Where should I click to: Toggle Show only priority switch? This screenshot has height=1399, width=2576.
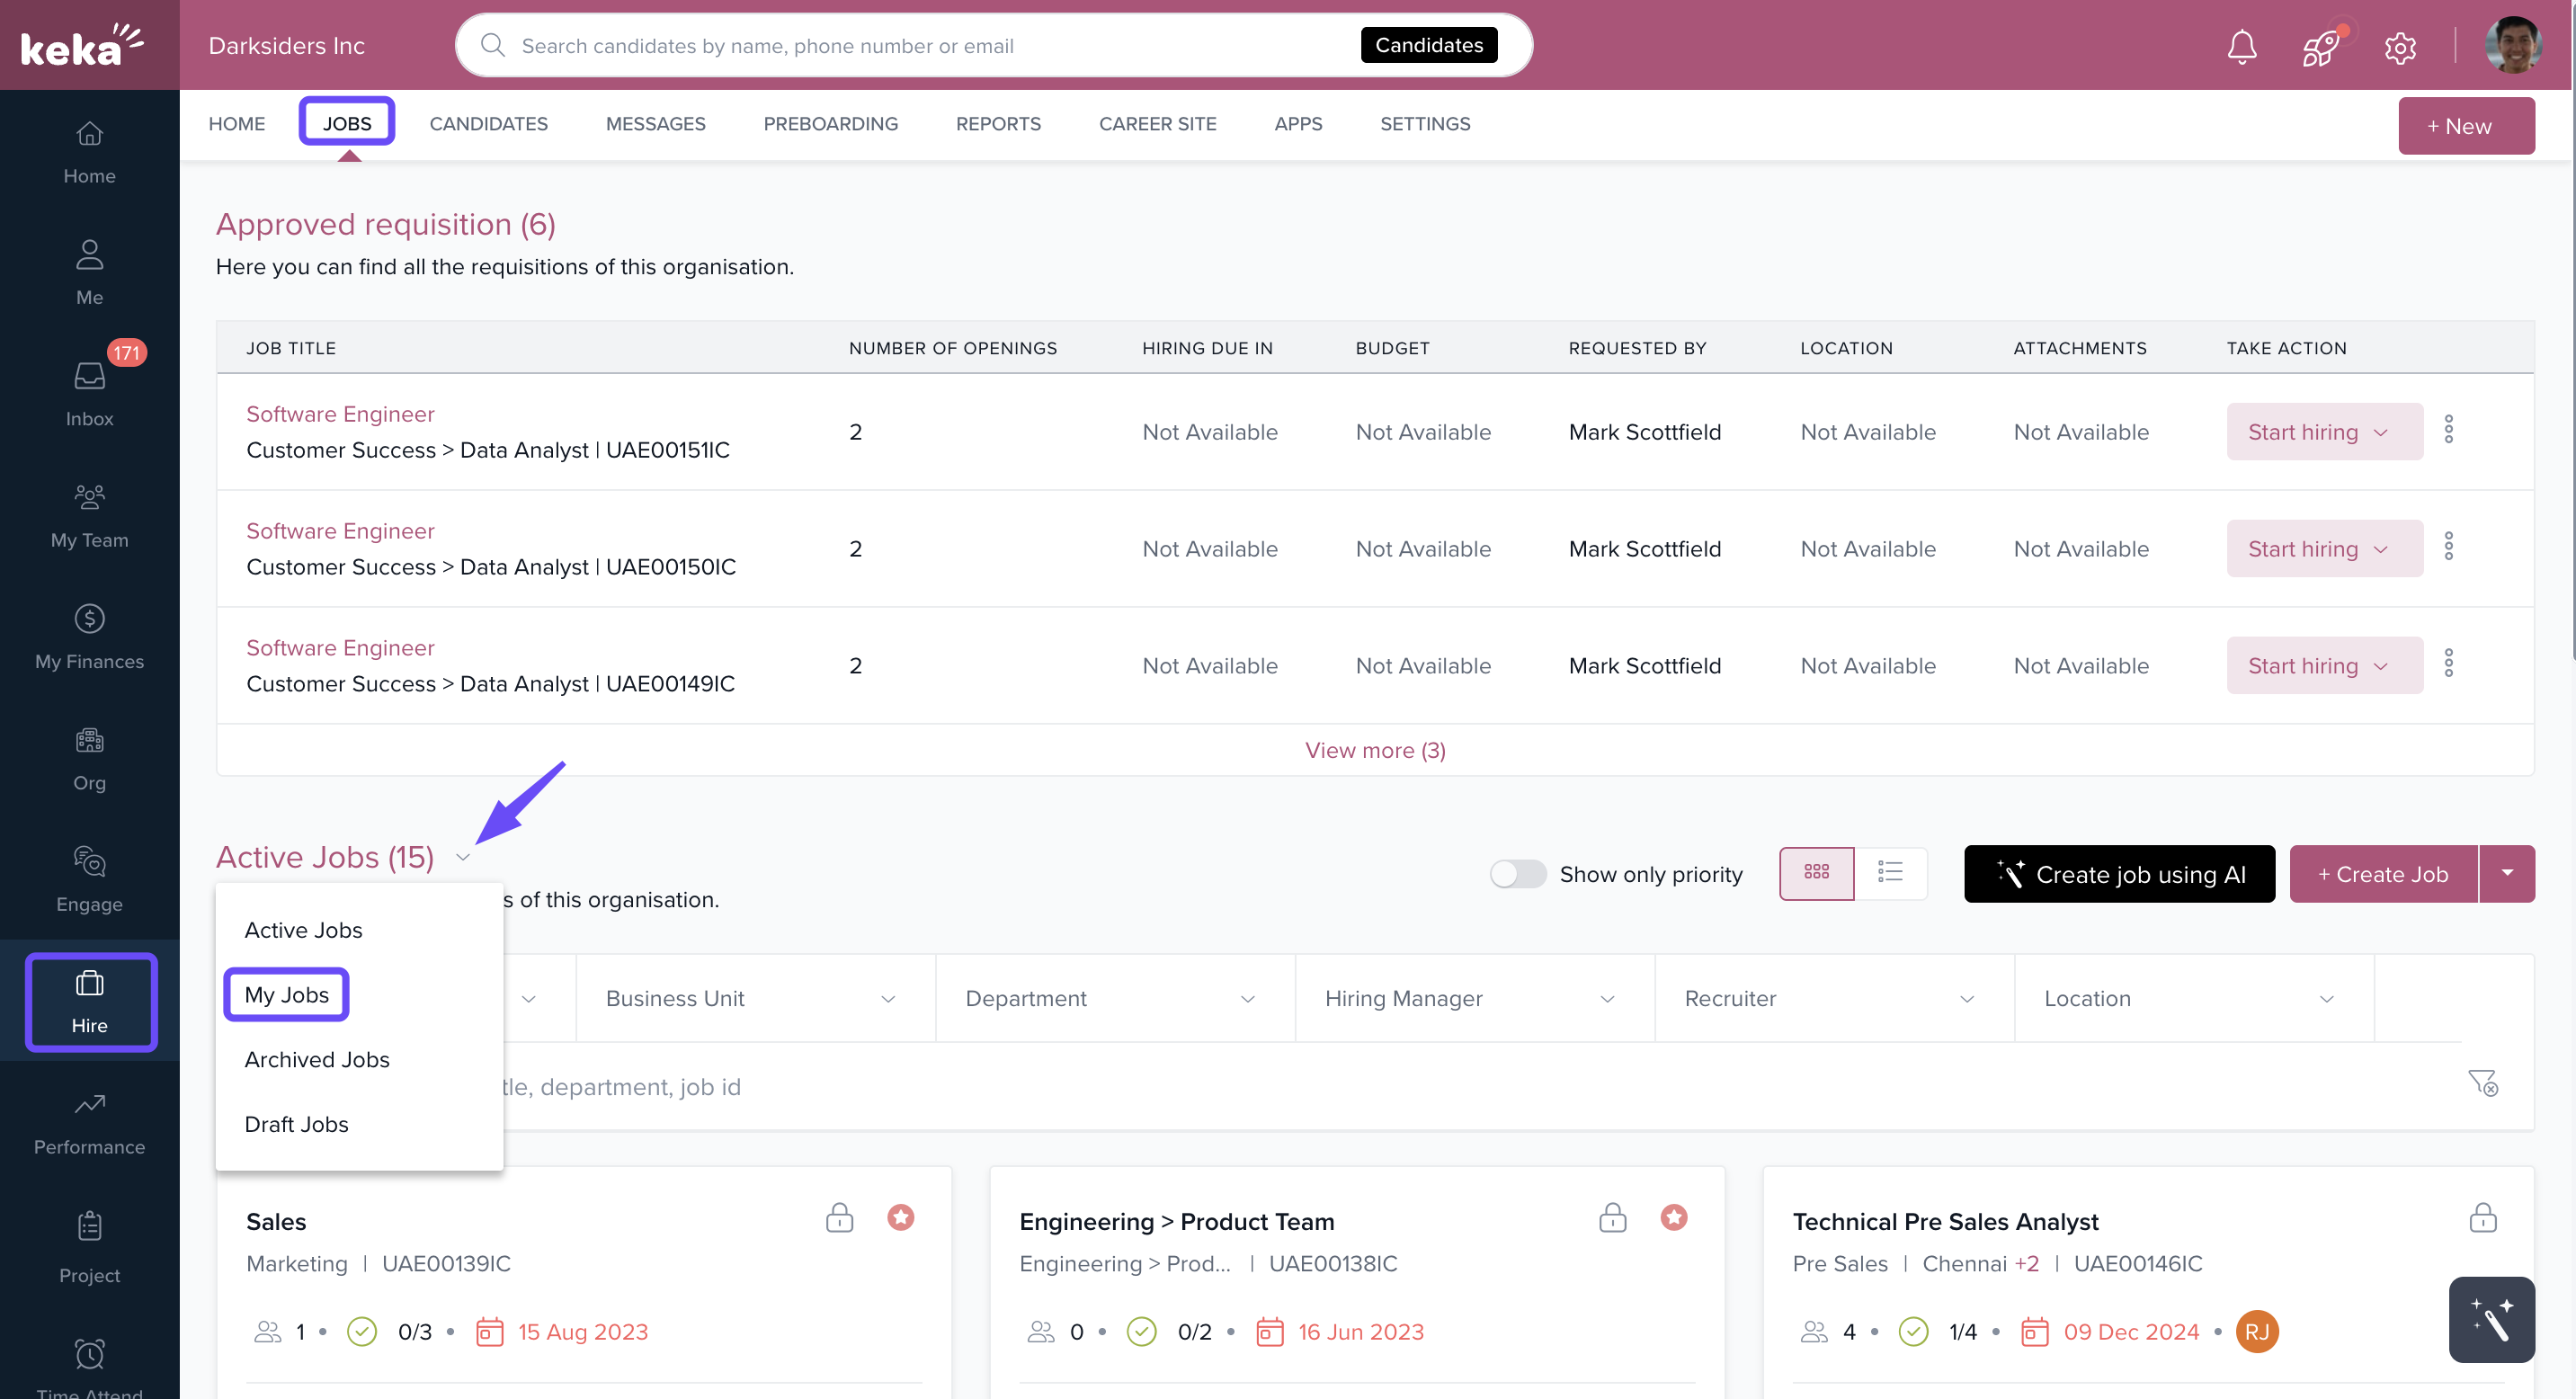(1517, 873)
